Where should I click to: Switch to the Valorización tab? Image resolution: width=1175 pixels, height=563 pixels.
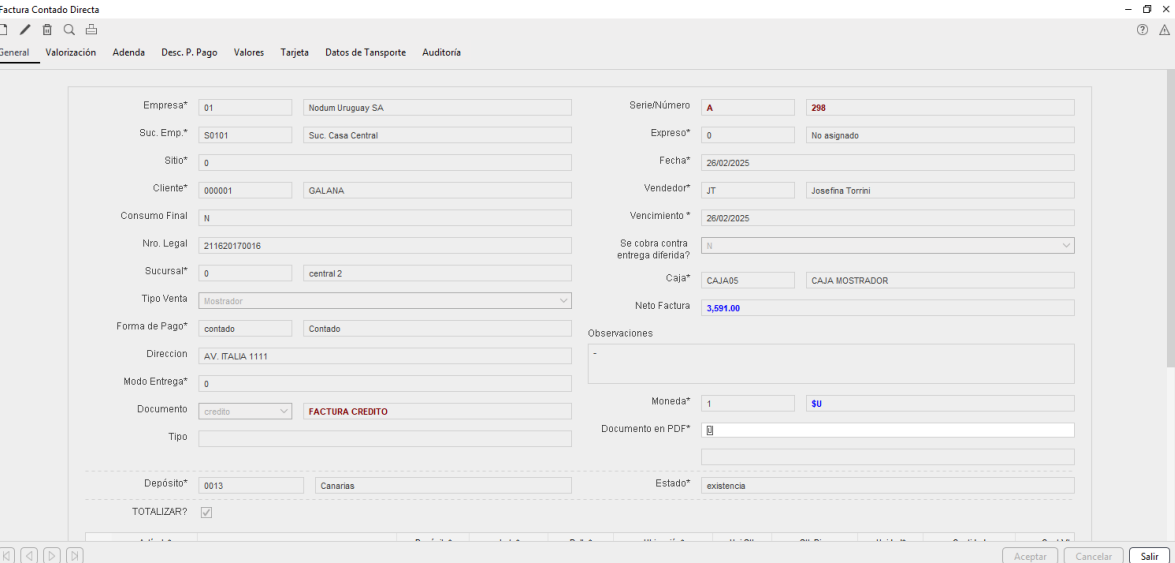pos(71,52)
